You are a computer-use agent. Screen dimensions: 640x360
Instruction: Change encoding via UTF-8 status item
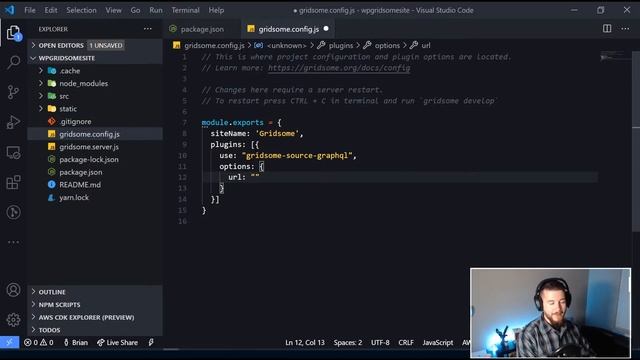[x=380, y=342]
